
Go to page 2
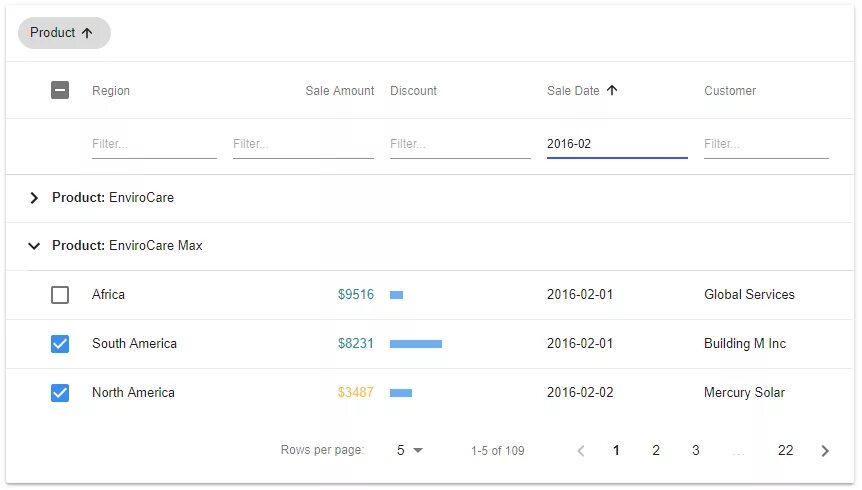656,451
